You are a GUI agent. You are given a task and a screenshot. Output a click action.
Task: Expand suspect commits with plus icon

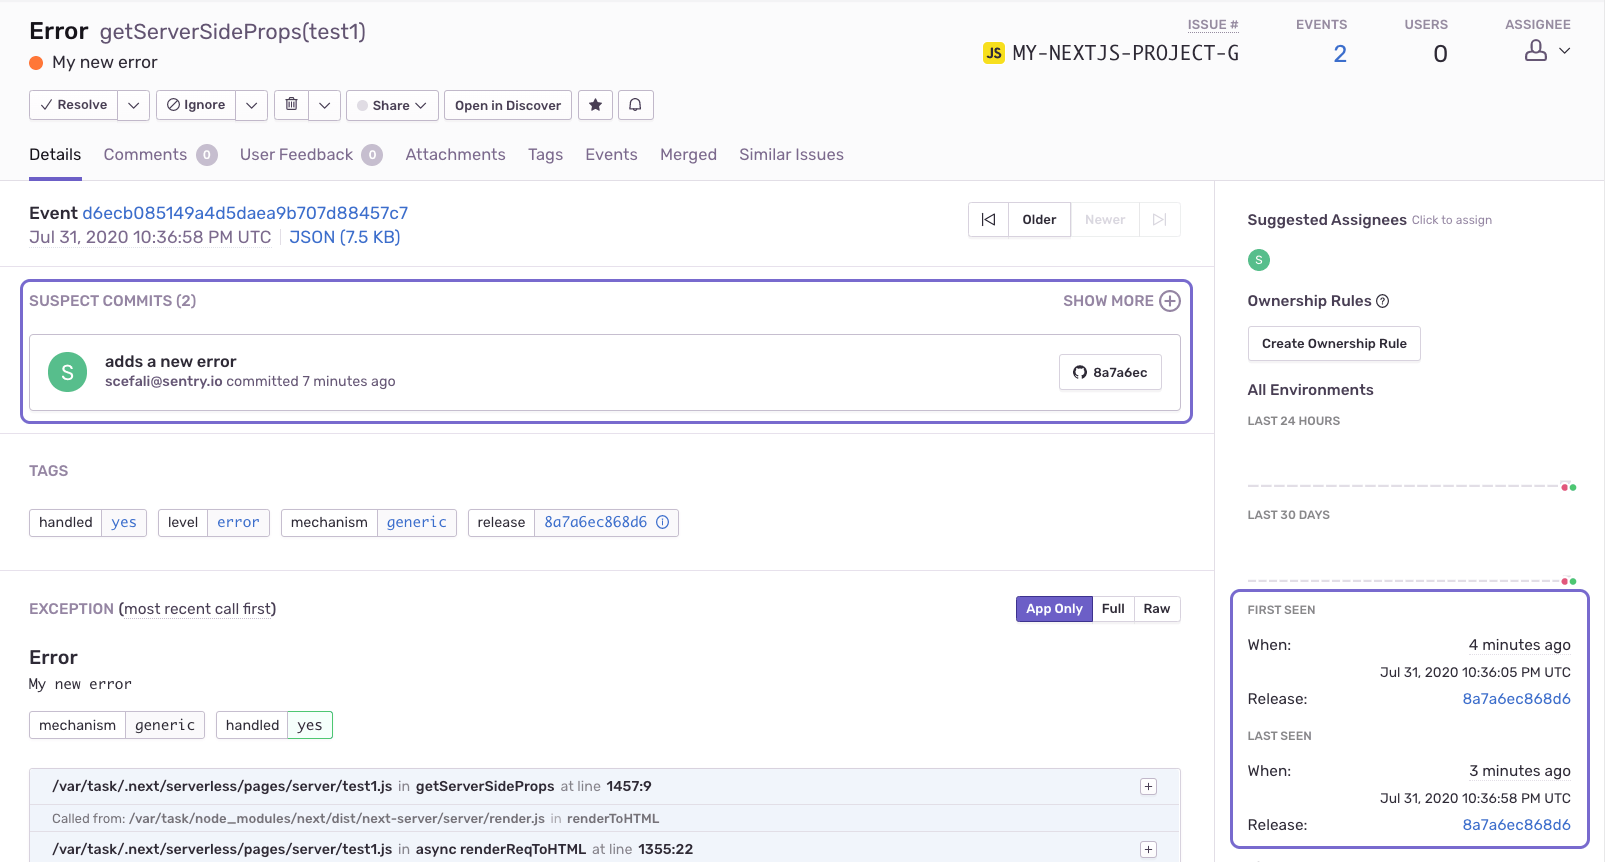[x=1170, y=301]
